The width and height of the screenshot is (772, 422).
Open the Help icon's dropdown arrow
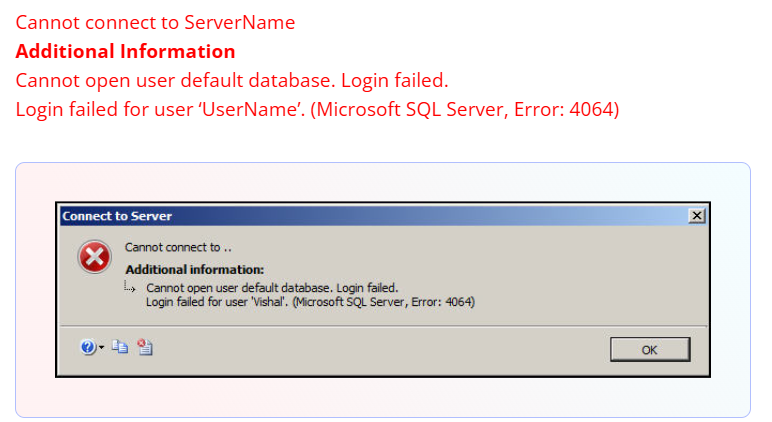pyautogui.click(x=101, y=348)
